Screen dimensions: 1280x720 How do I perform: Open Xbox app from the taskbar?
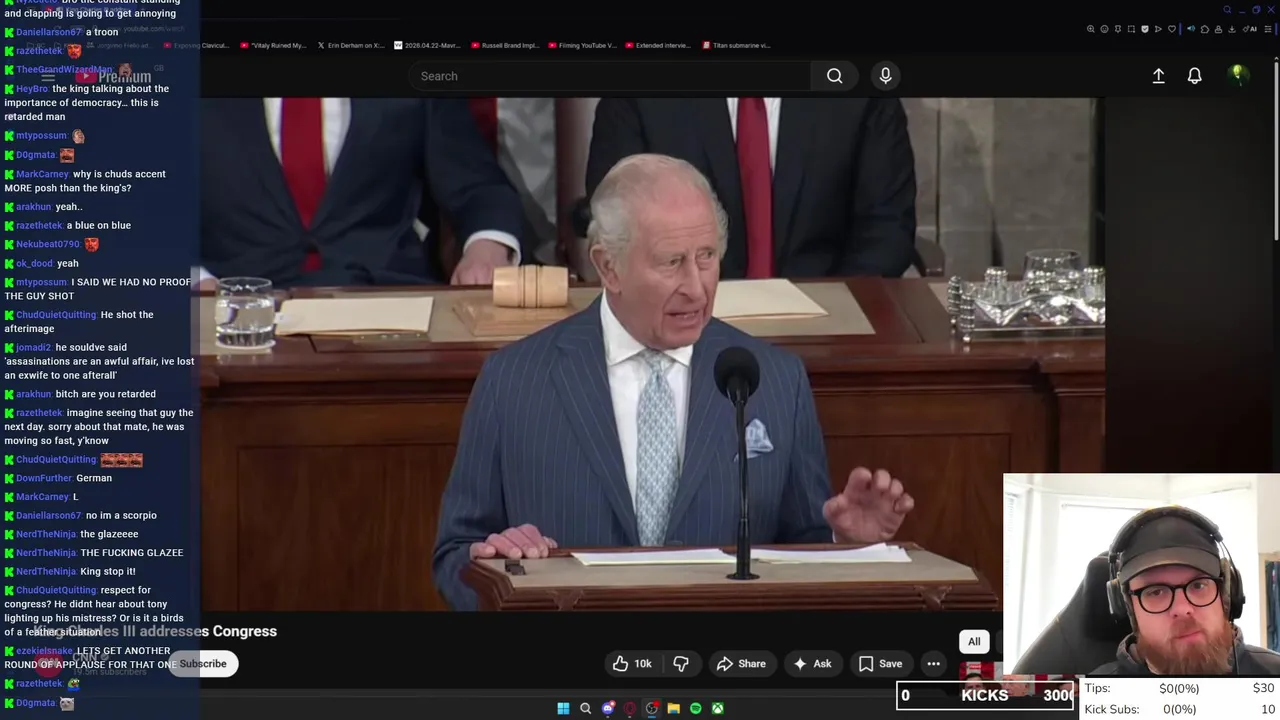718,708
